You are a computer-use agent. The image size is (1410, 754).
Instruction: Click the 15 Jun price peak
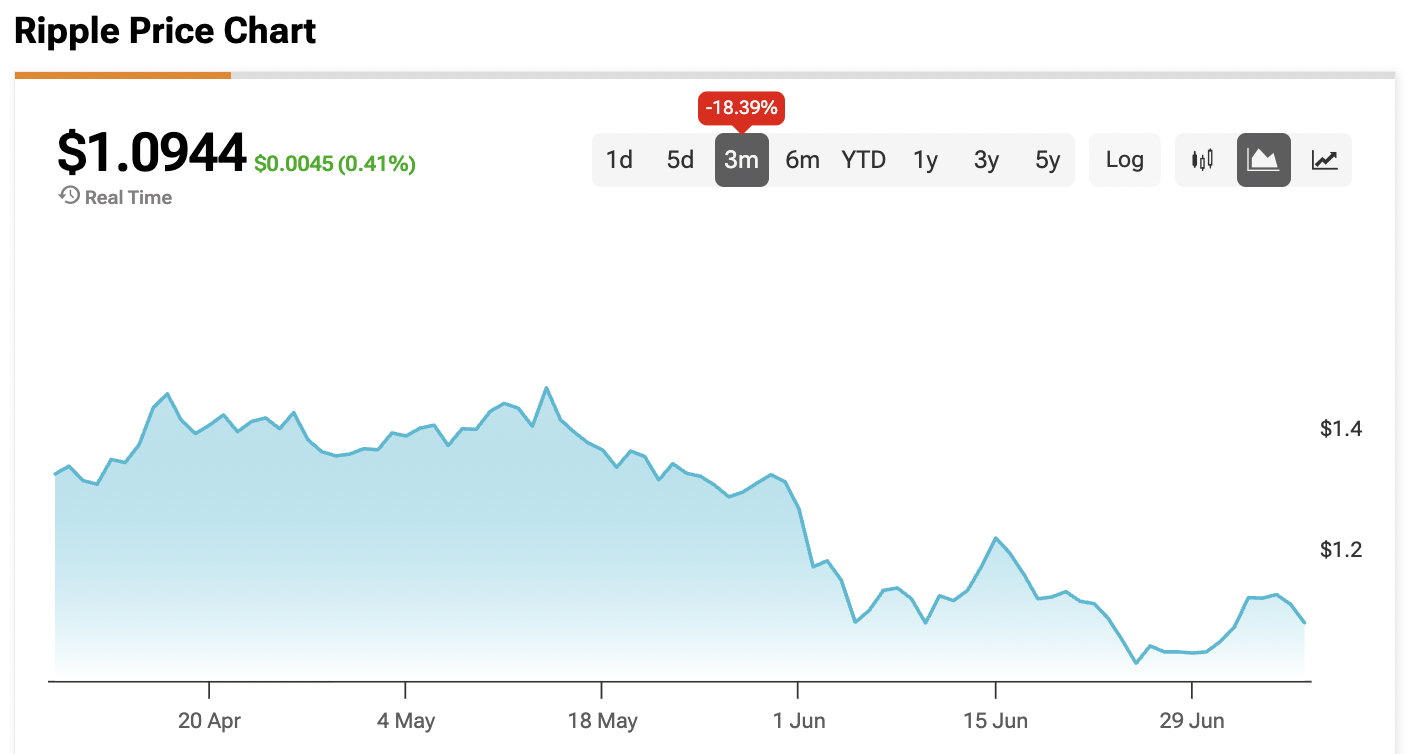tap(996, 538)
